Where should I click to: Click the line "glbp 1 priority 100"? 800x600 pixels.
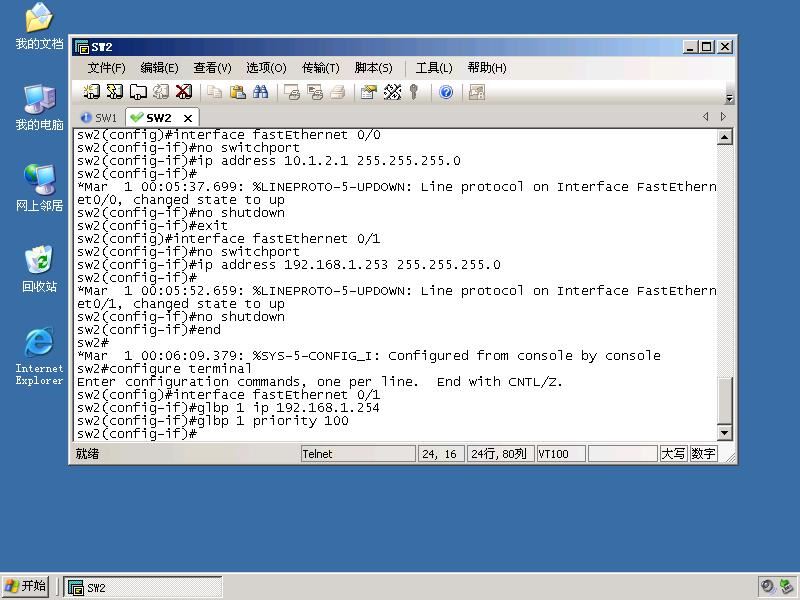[213, 421]
